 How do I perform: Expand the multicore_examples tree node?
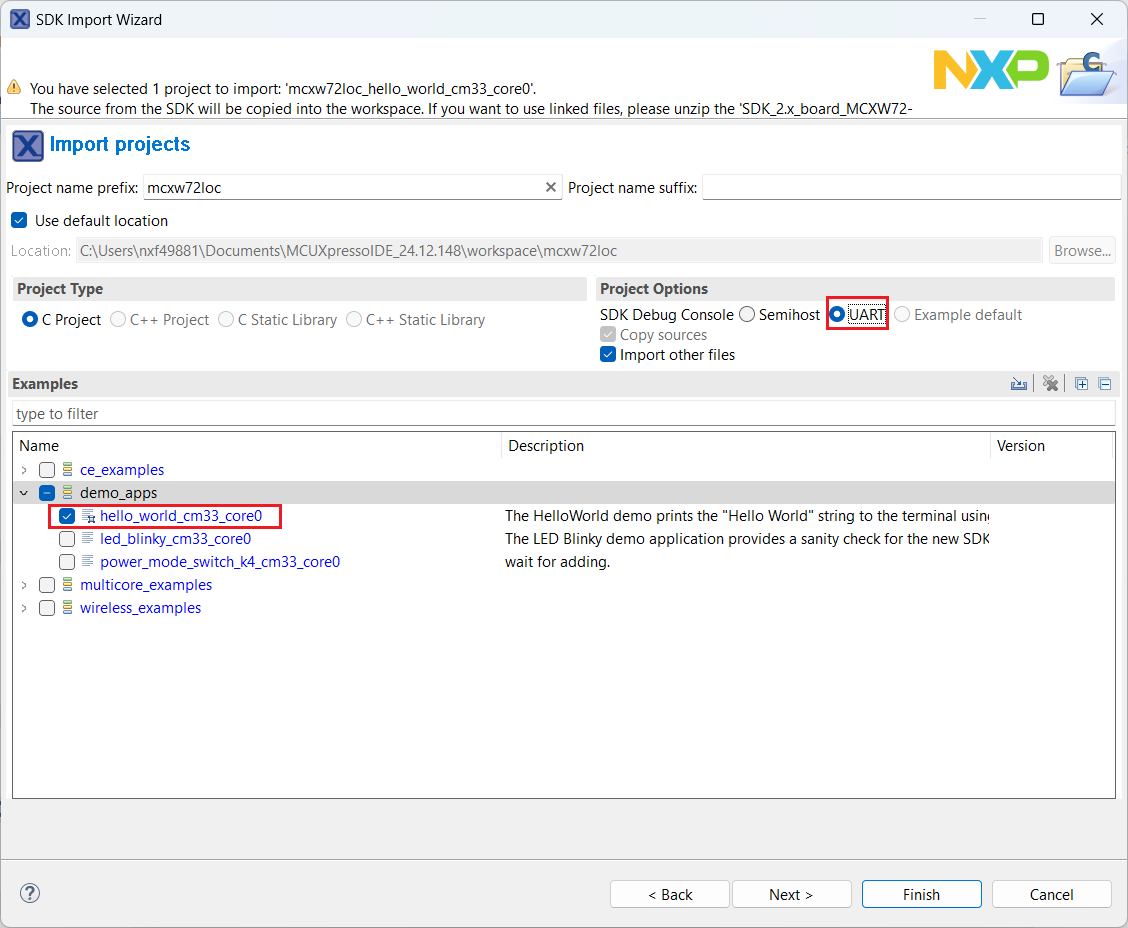[24, 585]
